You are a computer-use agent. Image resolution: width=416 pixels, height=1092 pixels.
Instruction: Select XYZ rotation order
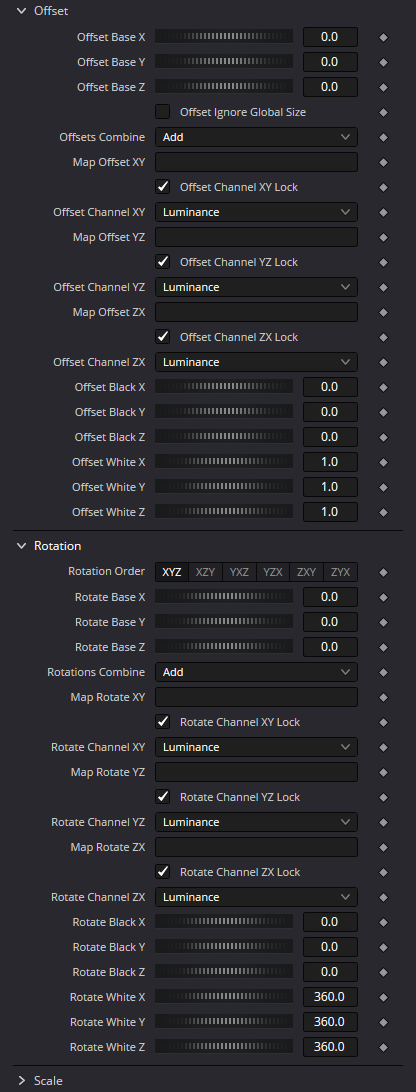171,572
